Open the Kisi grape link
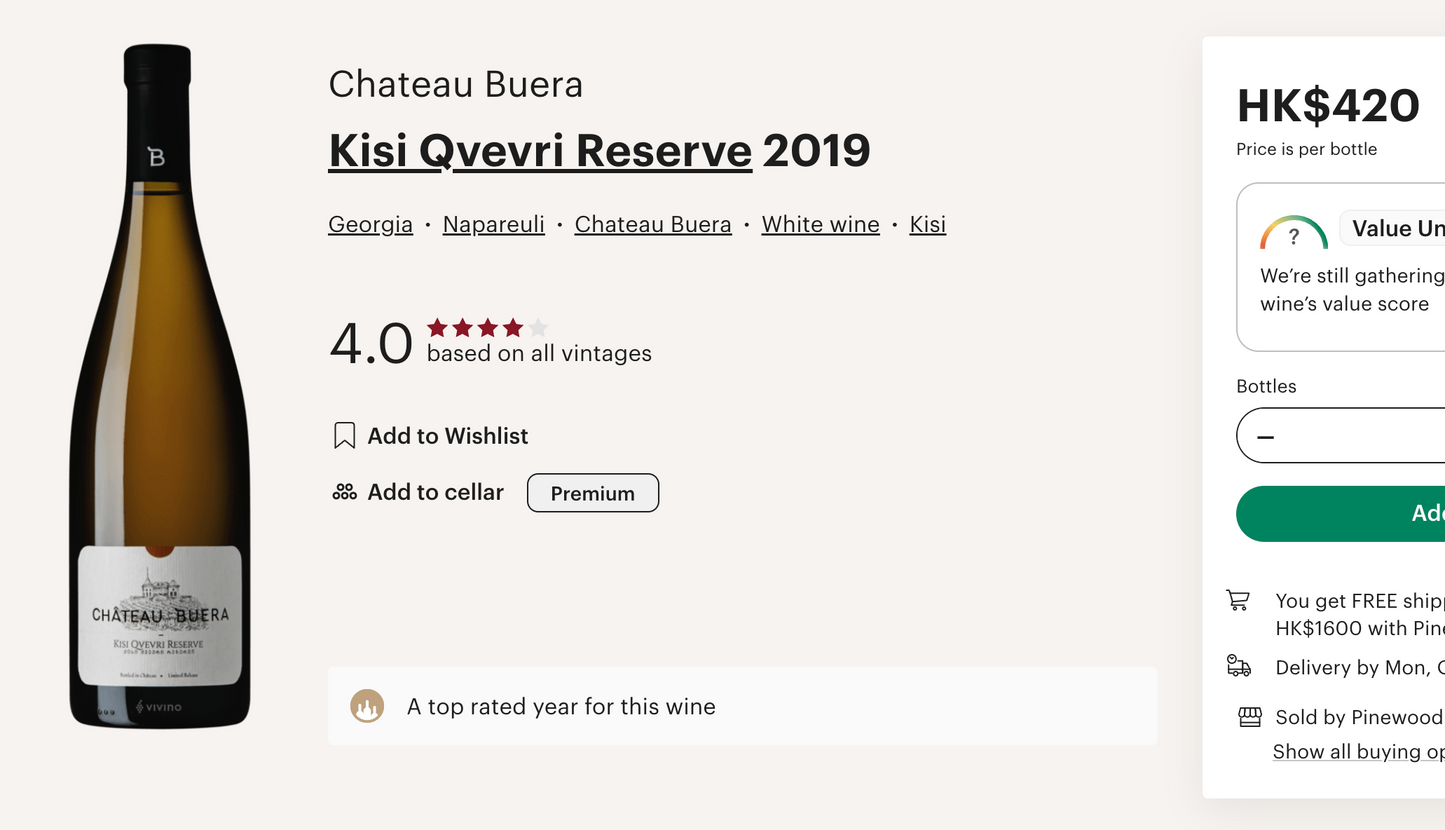 (927, 225)
